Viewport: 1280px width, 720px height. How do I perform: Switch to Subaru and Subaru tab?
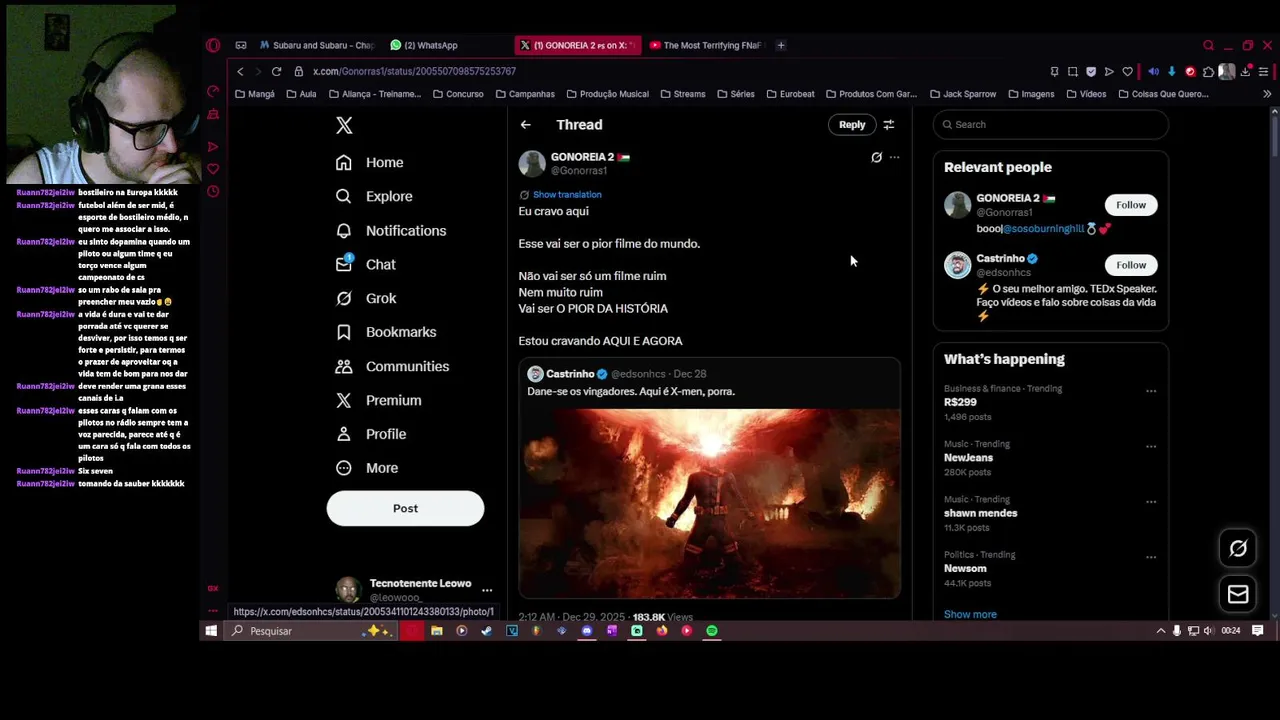tap(316, 45)
